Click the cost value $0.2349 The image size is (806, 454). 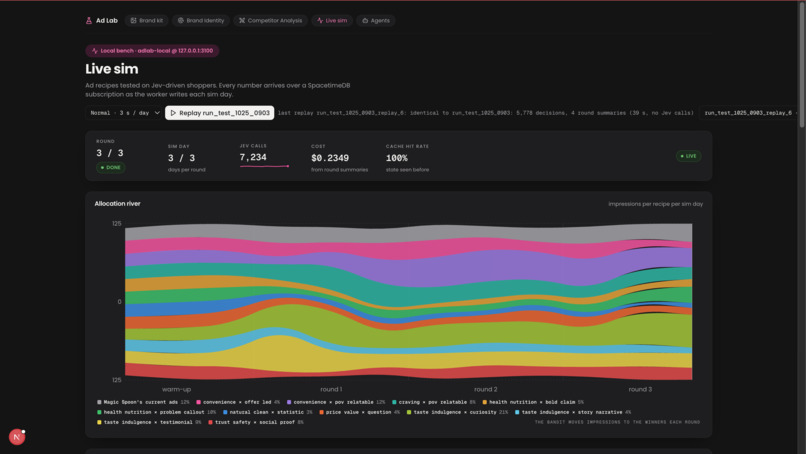(330, 158)
